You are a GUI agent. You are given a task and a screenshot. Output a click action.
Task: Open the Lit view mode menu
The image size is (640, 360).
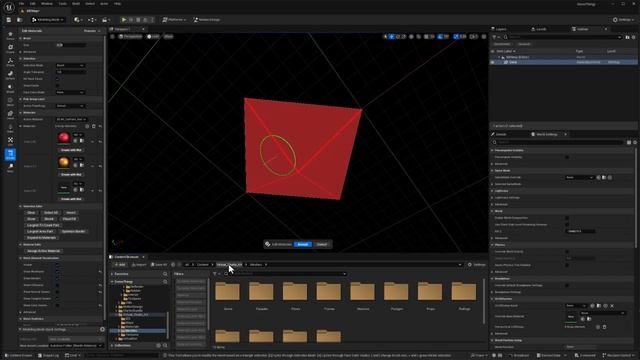coord(153,36)
